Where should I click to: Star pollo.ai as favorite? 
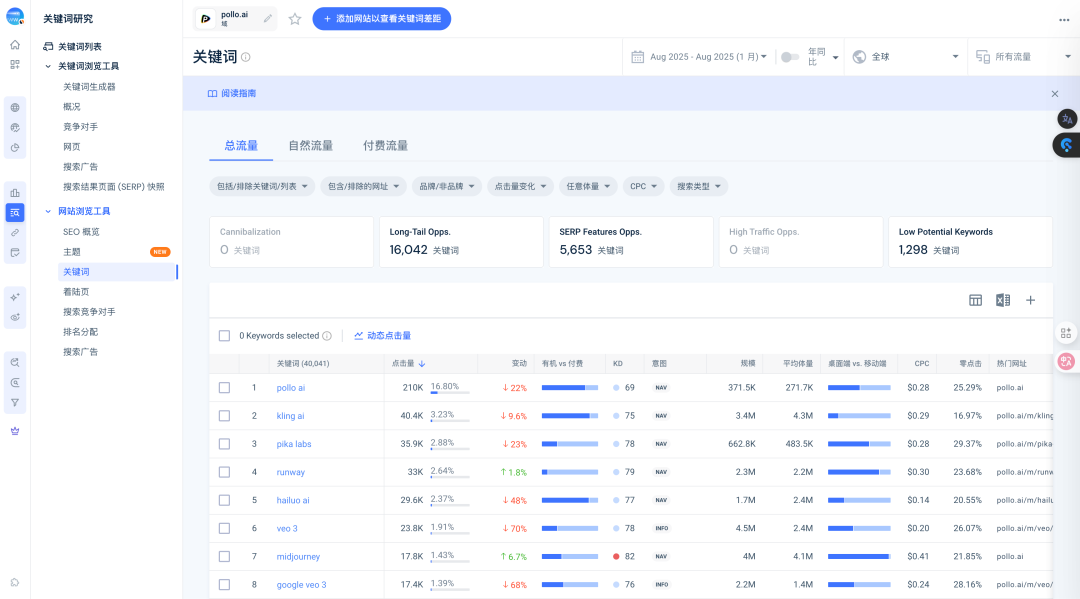pos(295,19)
